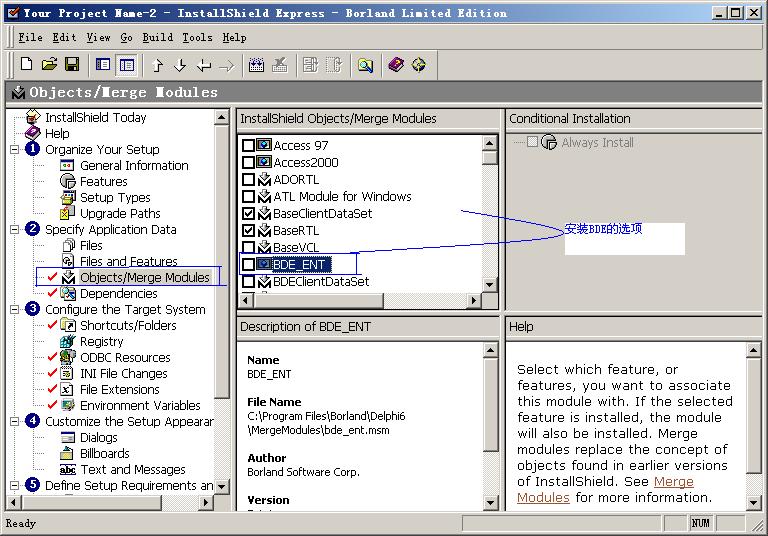Toggle the Always Install checkbox

tap(532, 142)
